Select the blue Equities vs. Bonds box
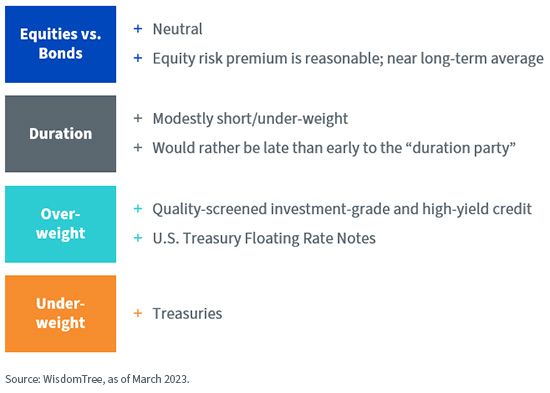The height and width of the screenshot is (393, 550). pyautogui.click(x=60, y=44)
